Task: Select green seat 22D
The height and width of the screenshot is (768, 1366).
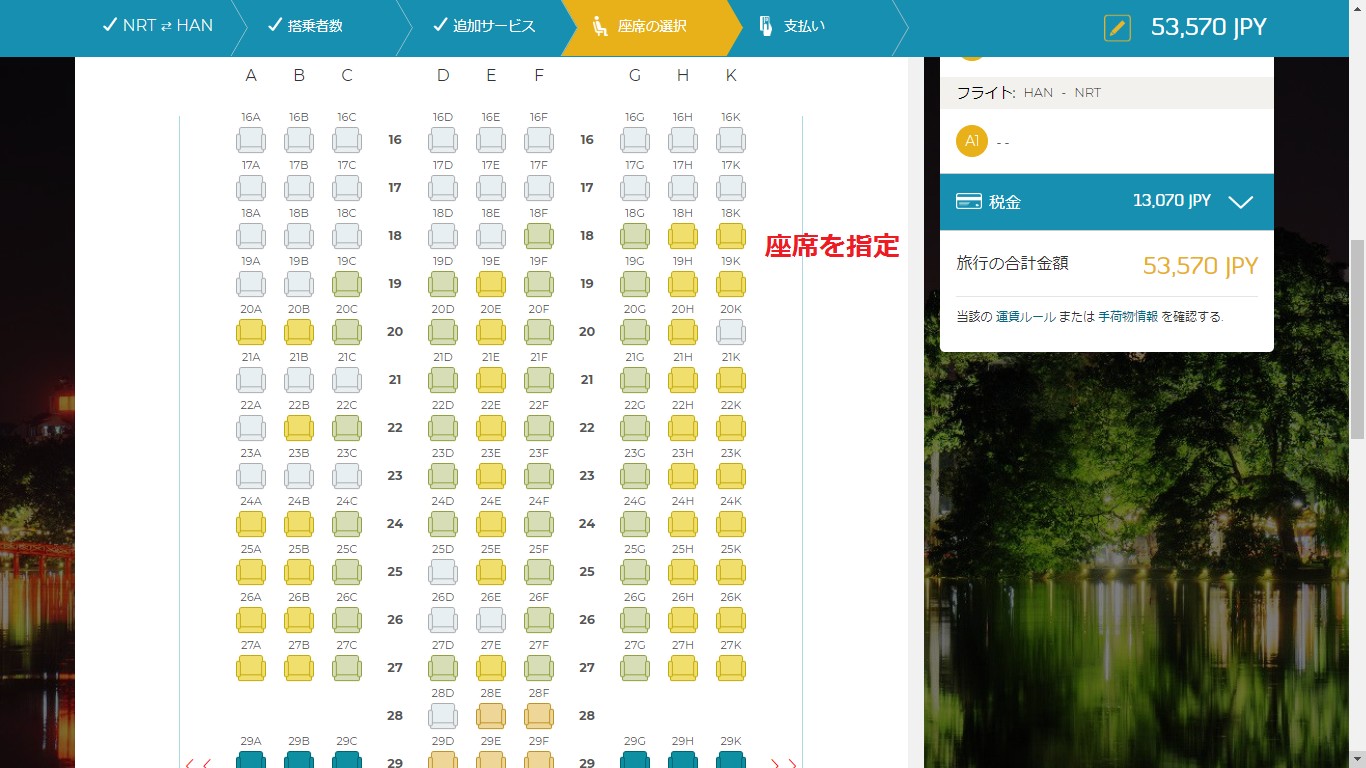Action: click(x=443, y=428)
